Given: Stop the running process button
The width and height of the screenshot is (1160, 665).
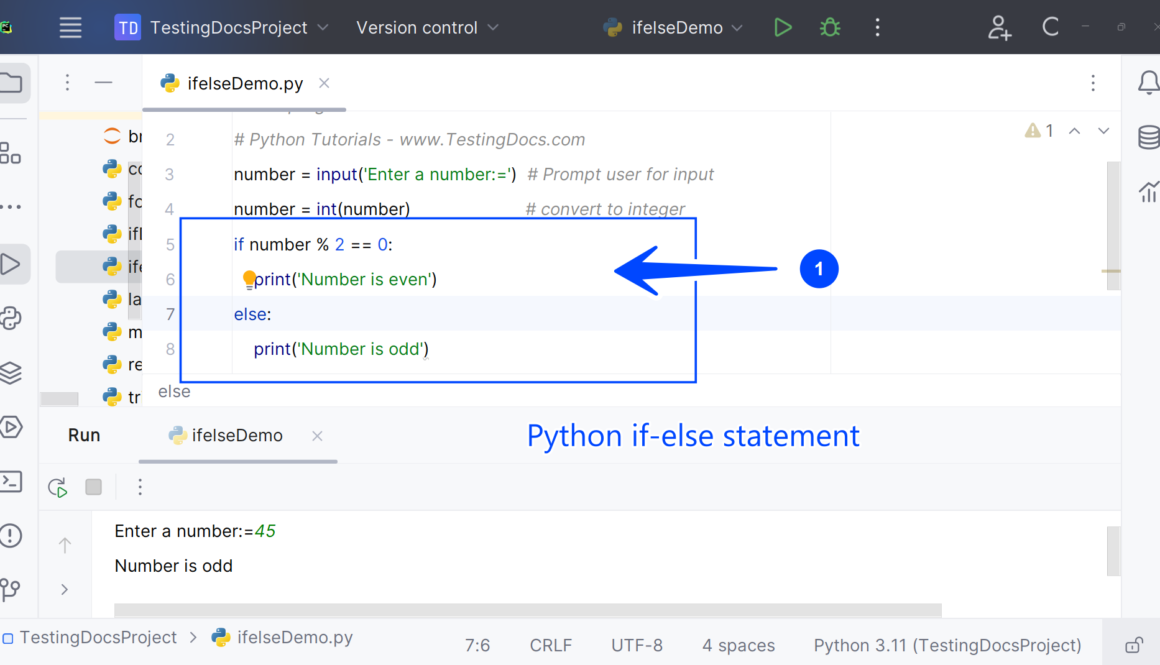Looking at the screenshot, I should pyautogui.click(x=94, y=487).
